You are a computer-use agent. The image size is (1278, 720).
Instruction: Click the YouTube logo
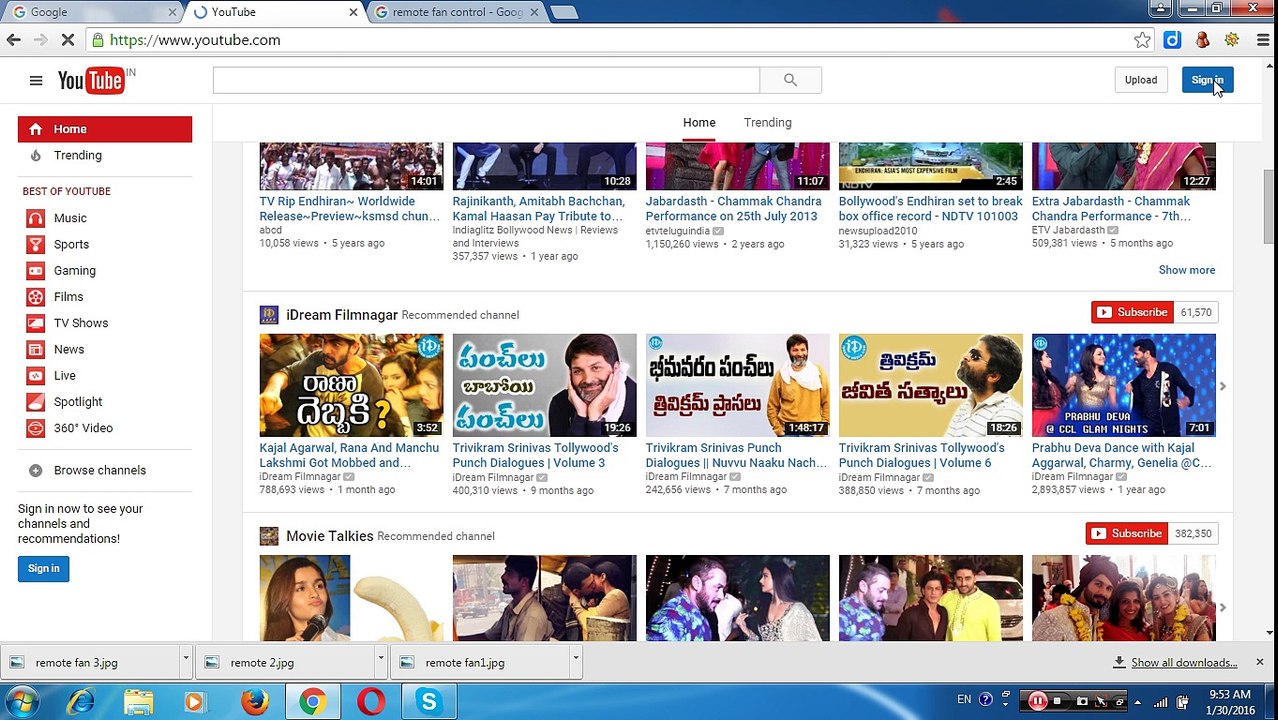tap(91, 81)
